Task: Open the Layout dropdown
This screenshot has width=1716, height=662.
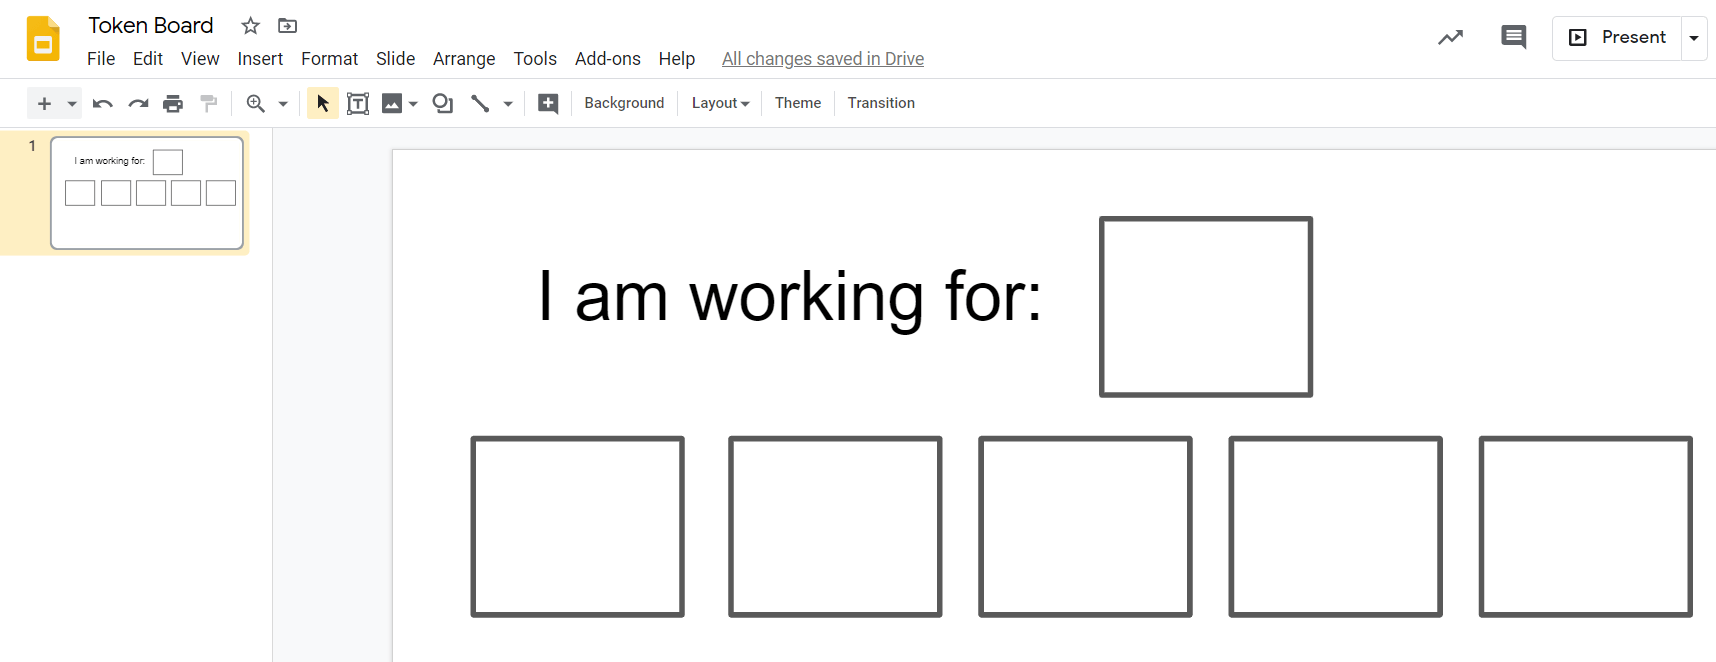Action: tap(719, 103)
